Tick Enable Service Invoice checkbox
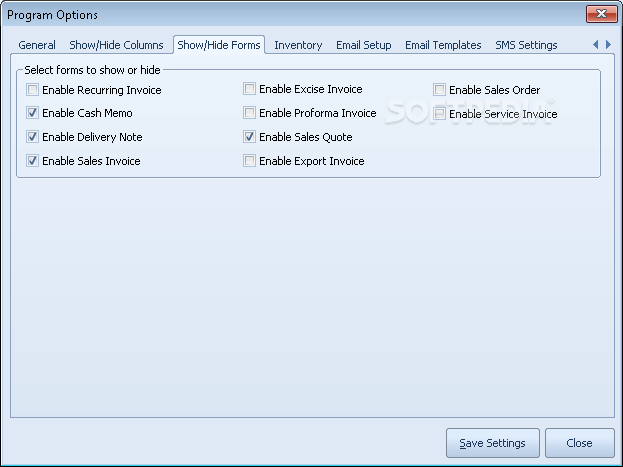 pyautogui.click(x=439, y=114)
